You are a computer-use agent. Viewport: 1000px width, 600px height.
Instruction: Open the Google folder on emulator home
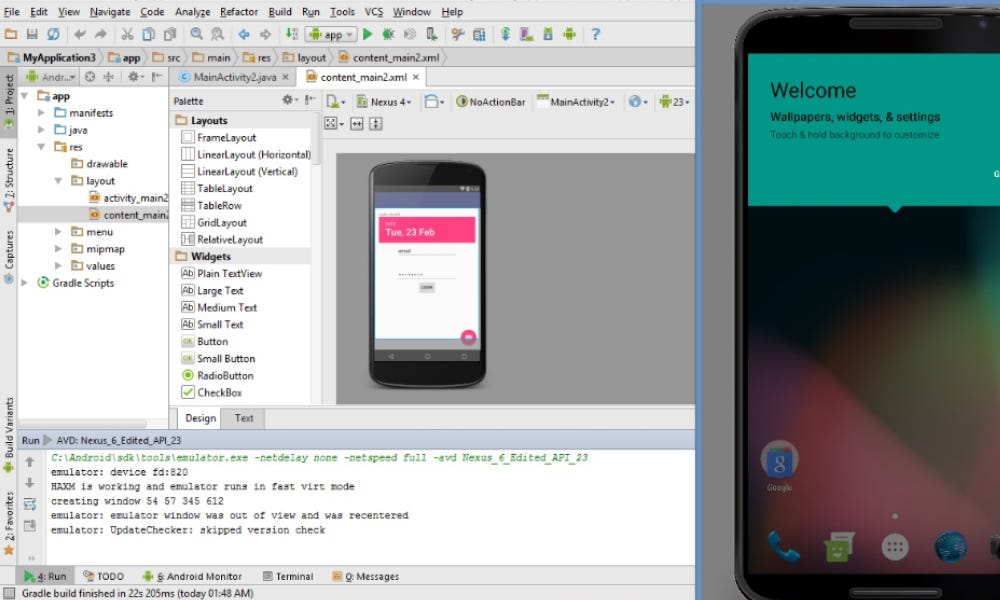pyautogui.click(x=779, y=466)
